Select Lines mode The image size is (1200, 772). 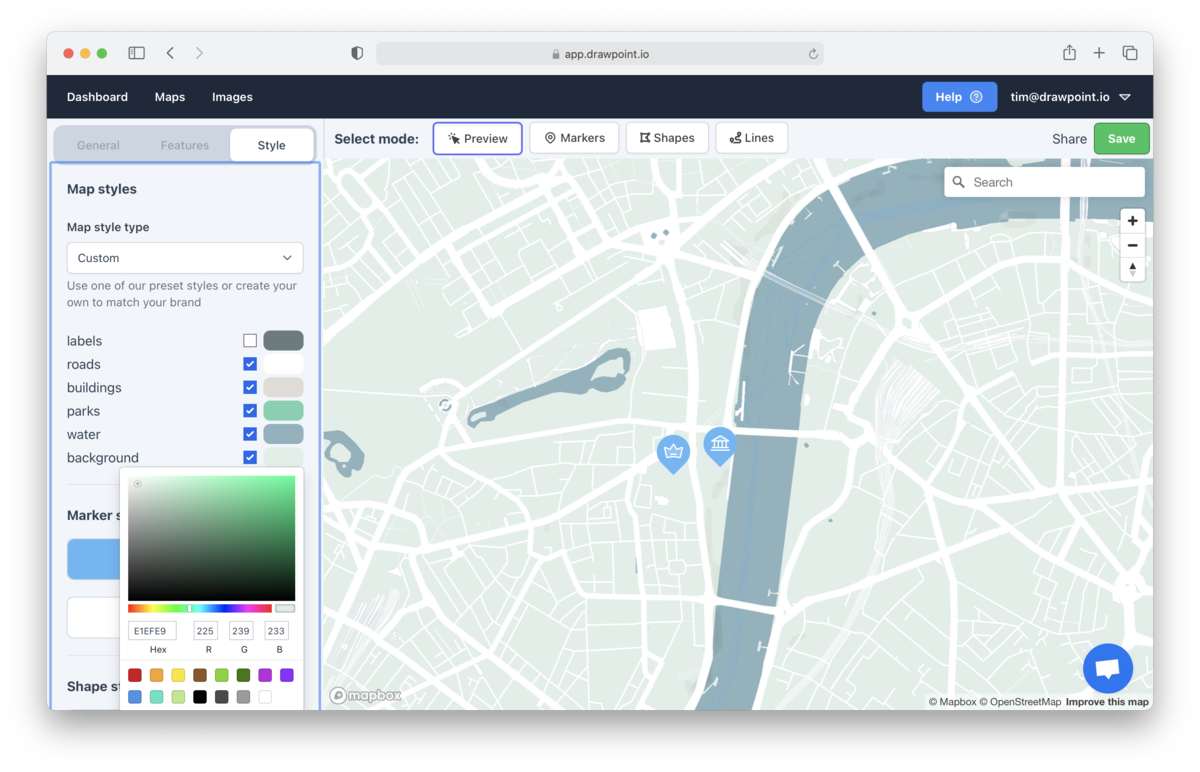pyautogui.click(x=752, y=138)
